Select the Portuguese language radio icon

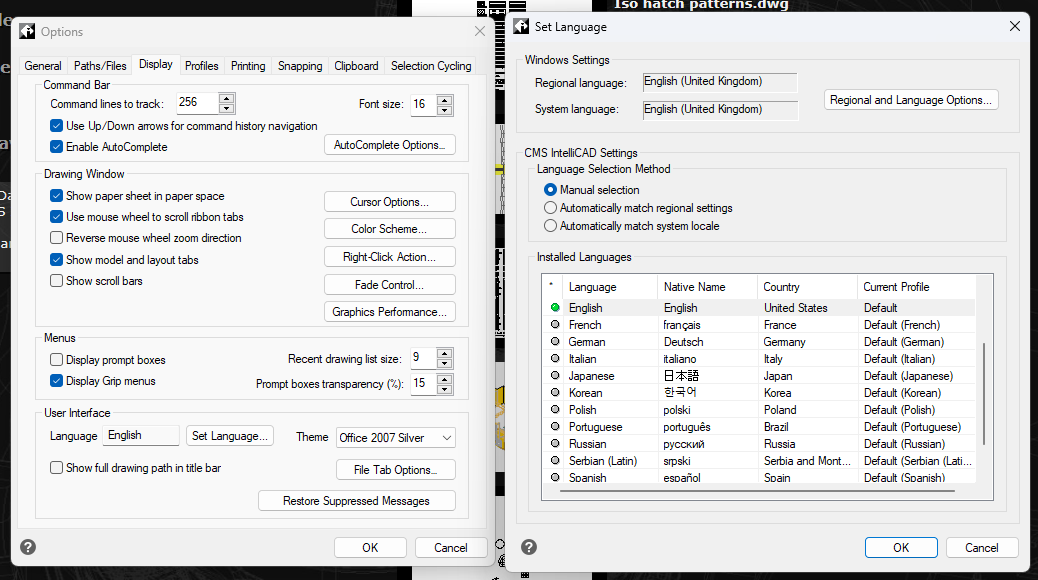555,426
